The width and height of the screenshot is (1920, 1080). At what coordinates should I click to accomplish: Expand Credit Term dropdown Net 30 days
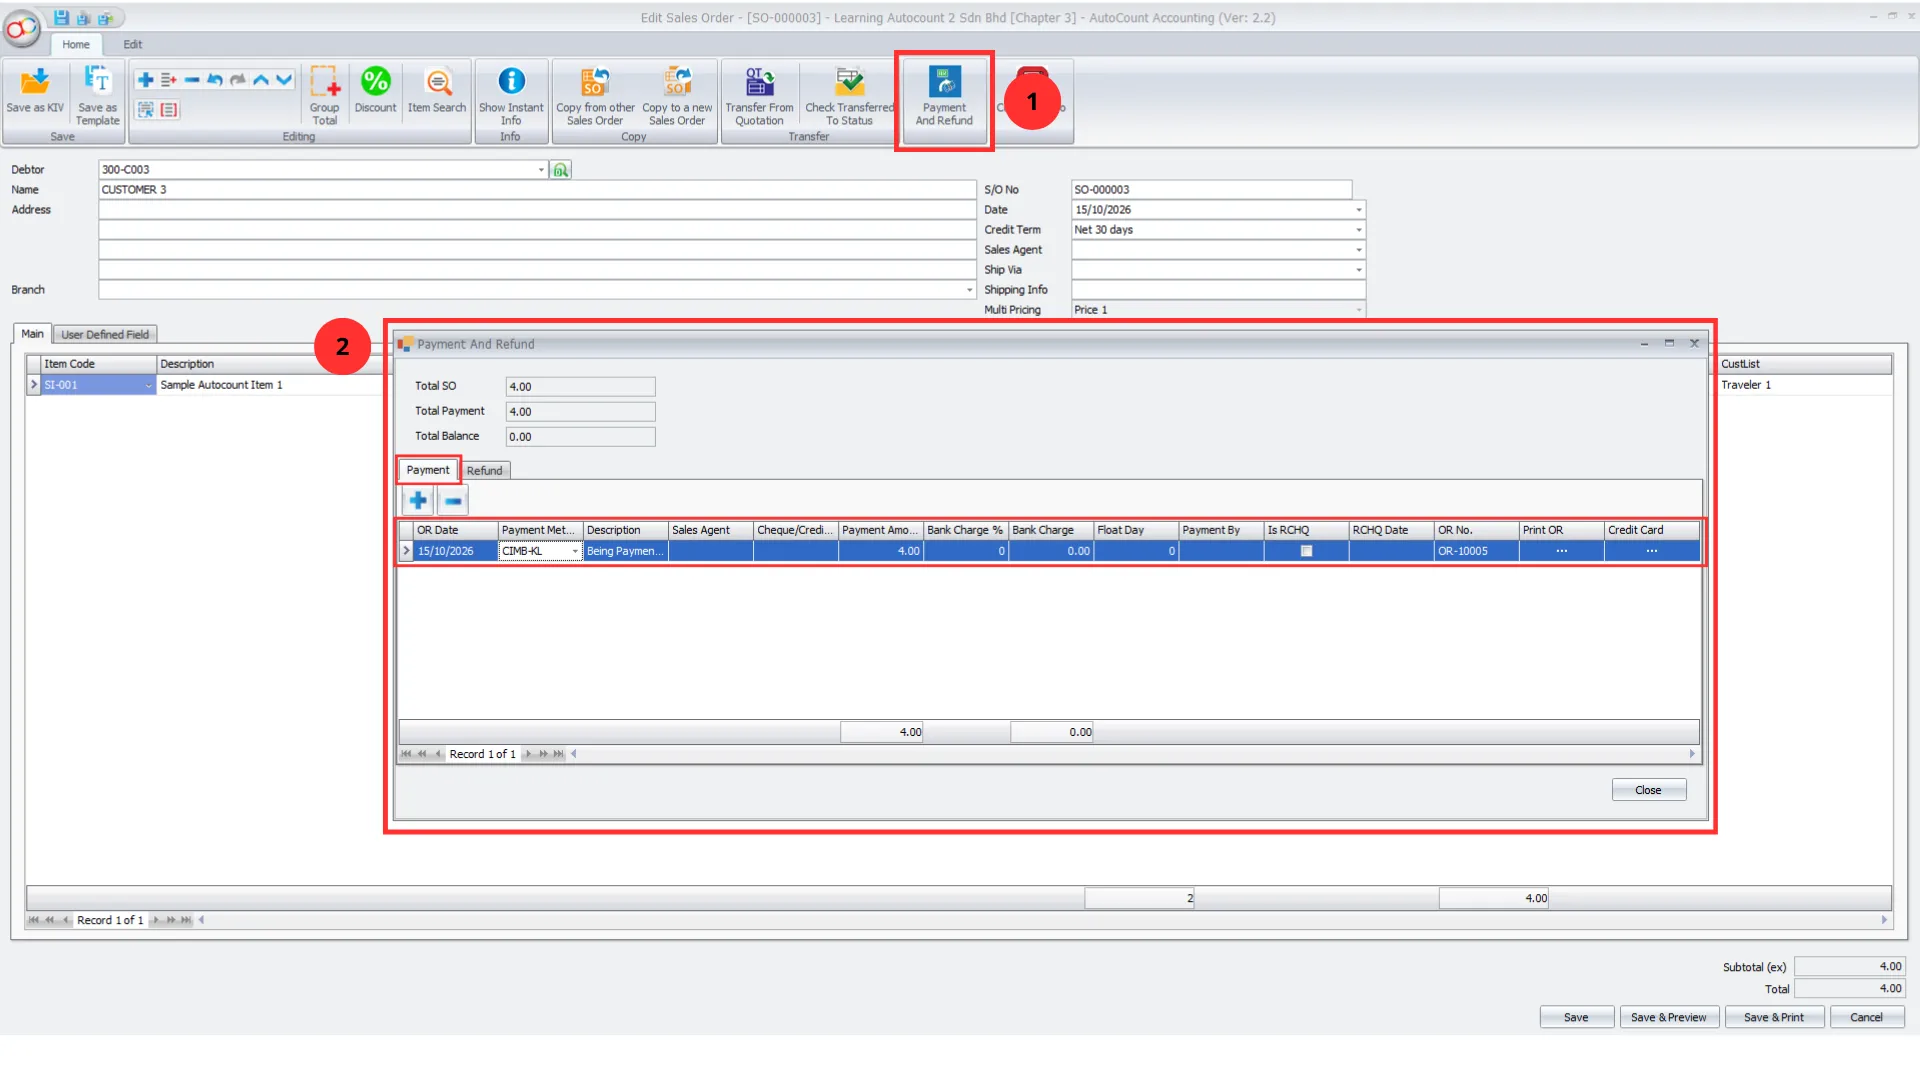pyautogui.click(x=1358, y=230)
